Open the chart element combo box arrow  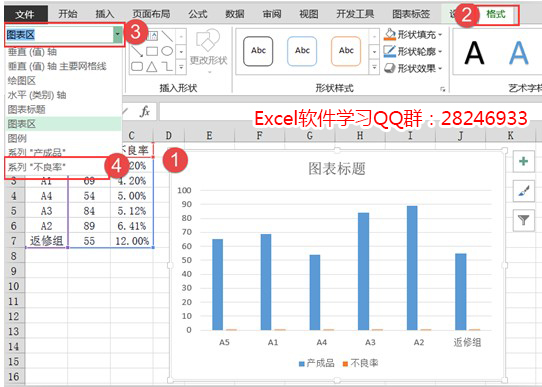(118, 34)
